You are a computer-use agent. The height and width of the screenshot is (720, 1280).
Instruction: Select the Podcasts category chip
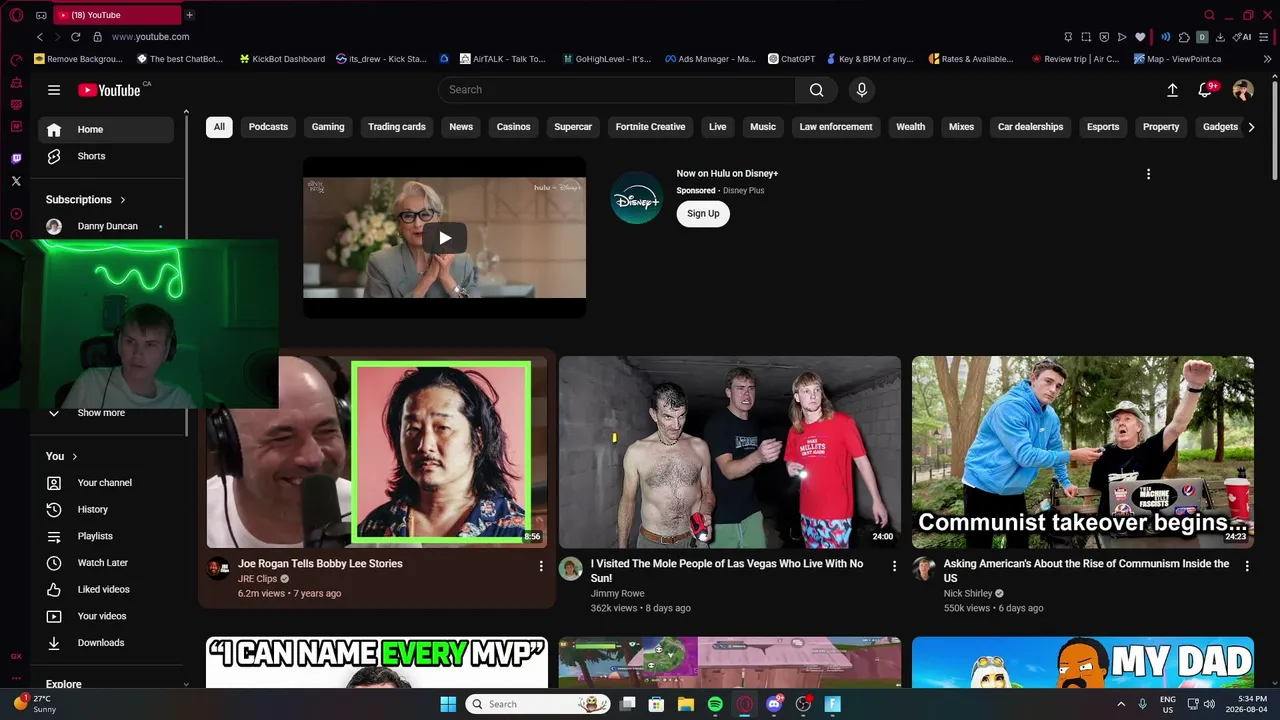click(x=268, y=127)
